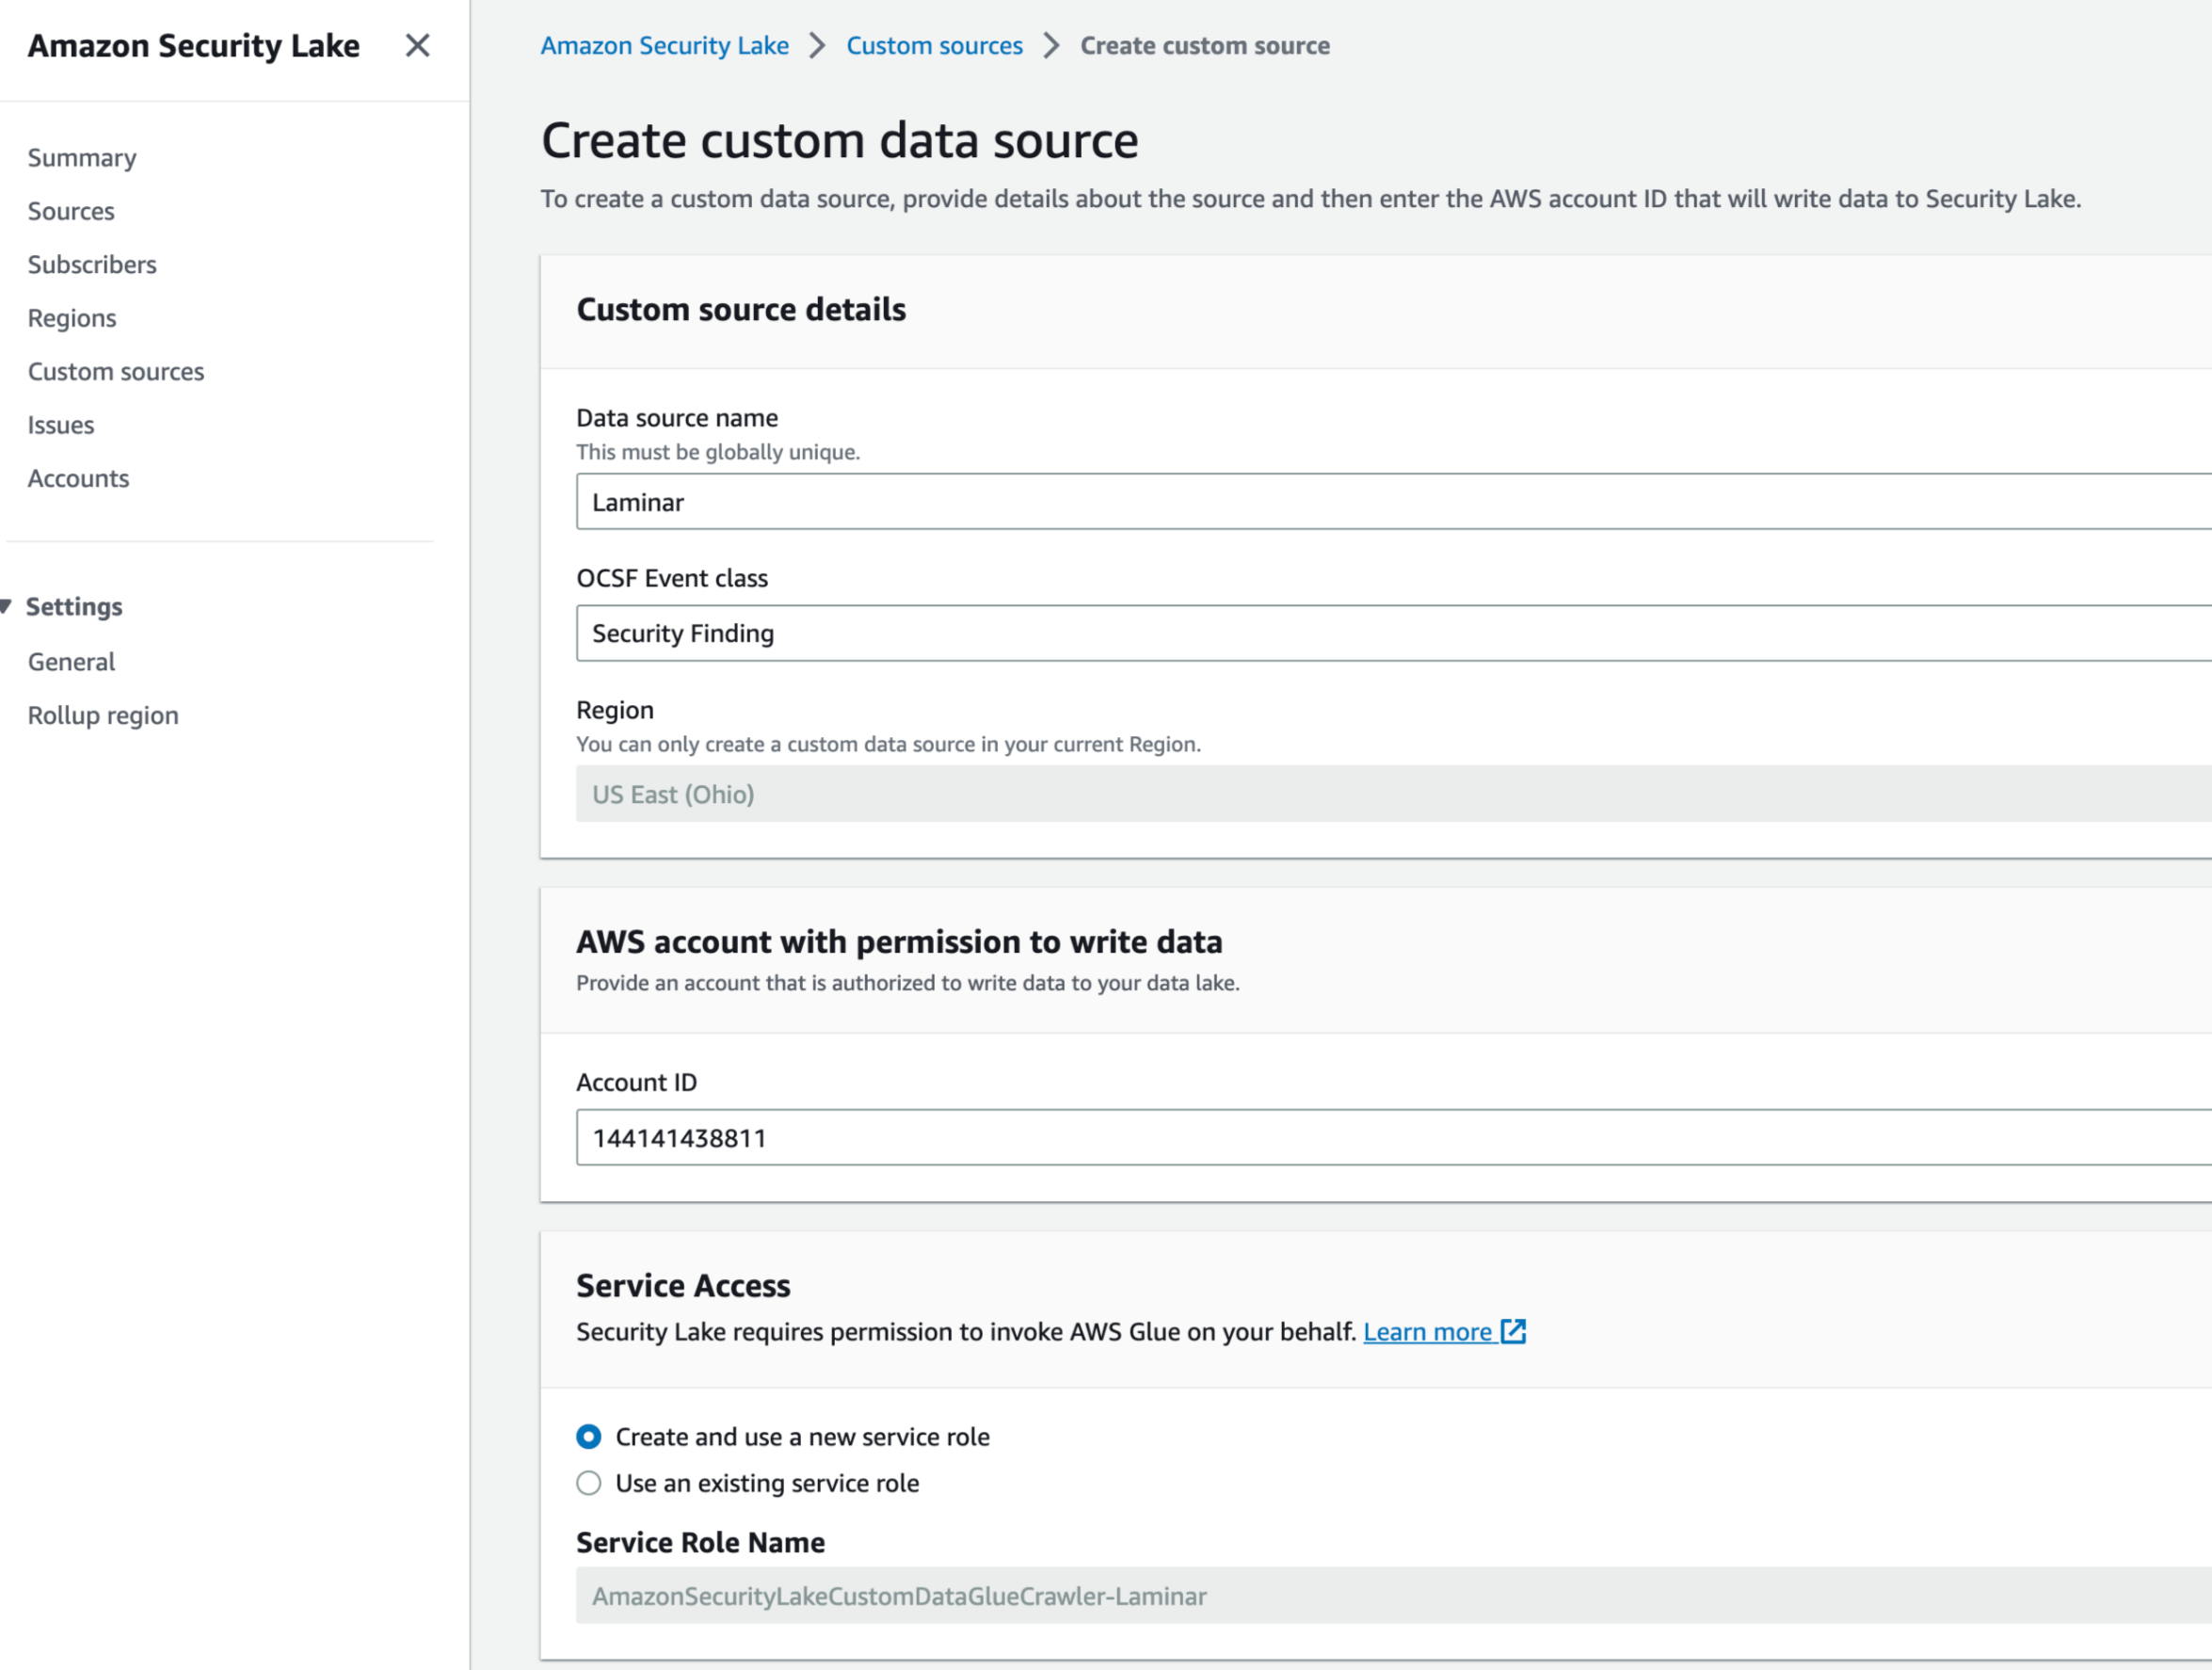Click the Account ID input field
Screen dimensions: 2212x1670
coord(1392,1137)
